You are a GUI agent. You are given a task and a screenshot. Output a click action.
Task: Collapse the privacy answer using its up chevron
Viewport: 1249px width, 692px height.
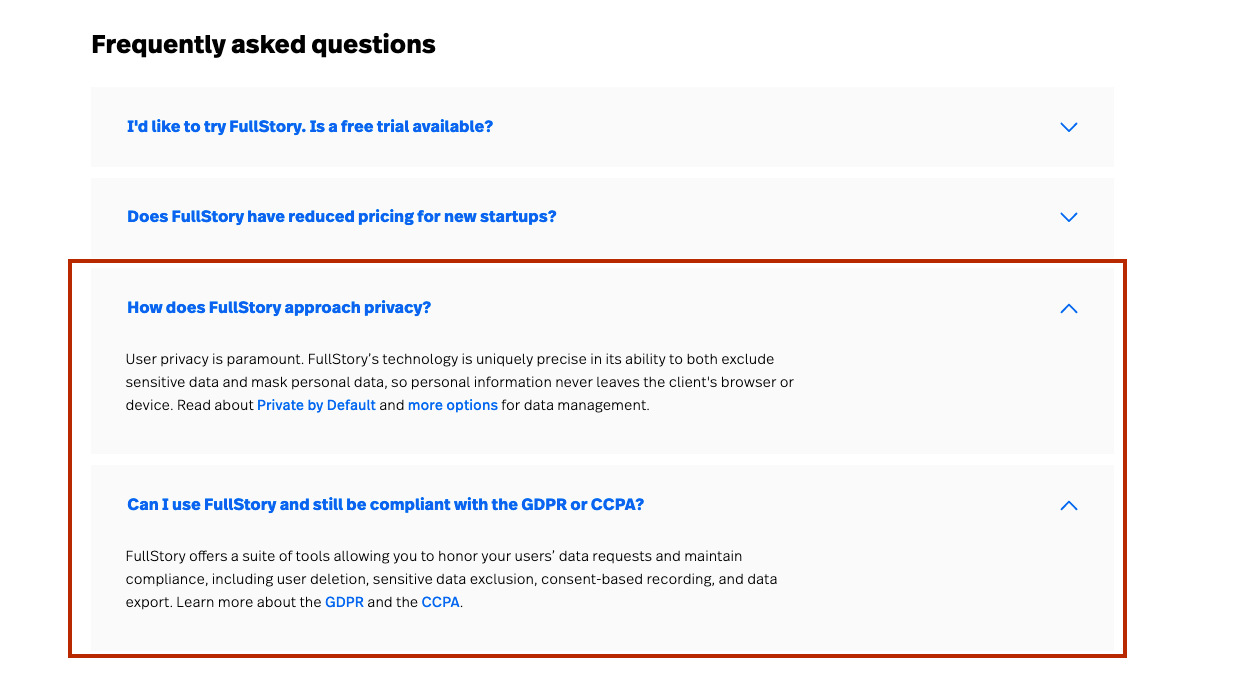click(x=1068, y=308)
